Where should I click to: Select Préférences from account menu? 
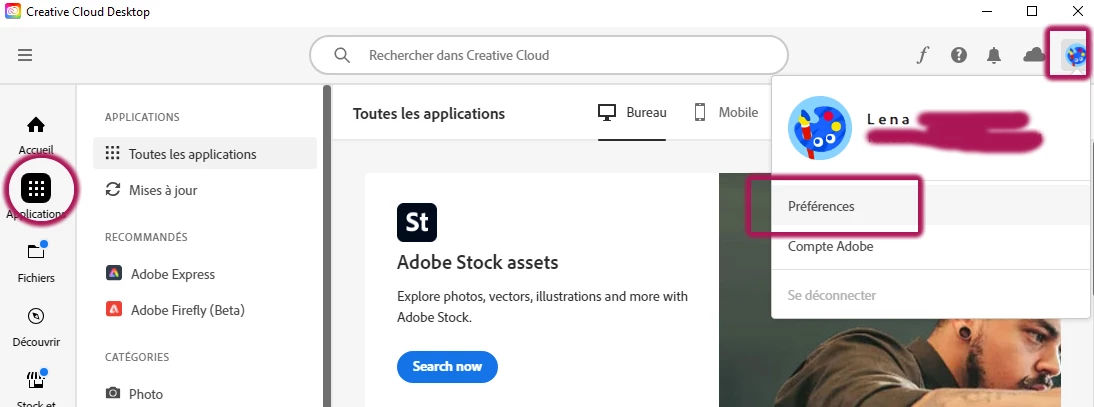pyautogui.click(x=821, y=206)
